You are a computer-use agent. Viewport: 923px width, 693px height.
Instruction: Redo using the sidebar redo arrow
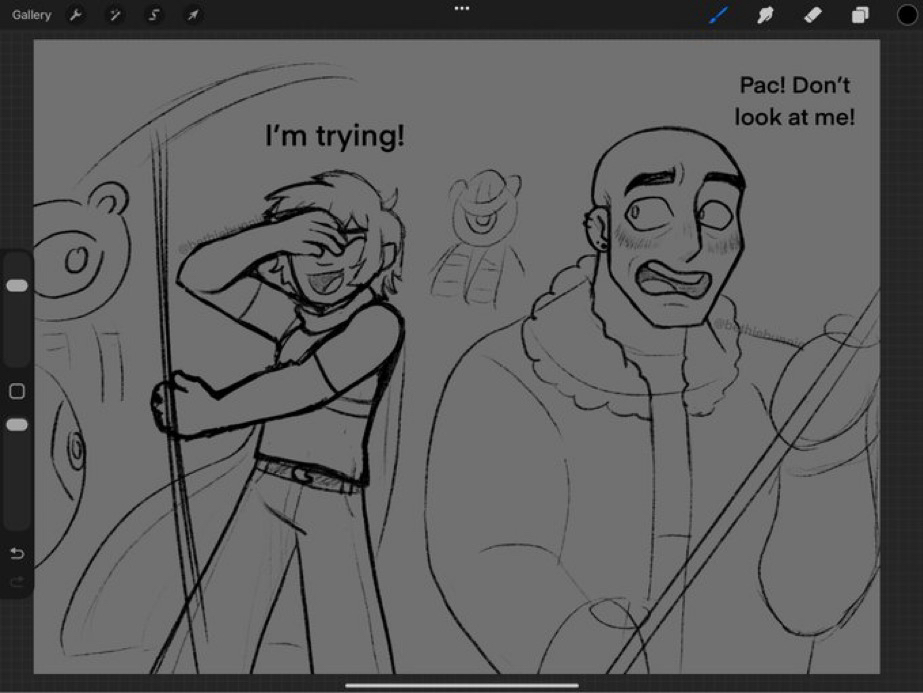tap(17, 581)
